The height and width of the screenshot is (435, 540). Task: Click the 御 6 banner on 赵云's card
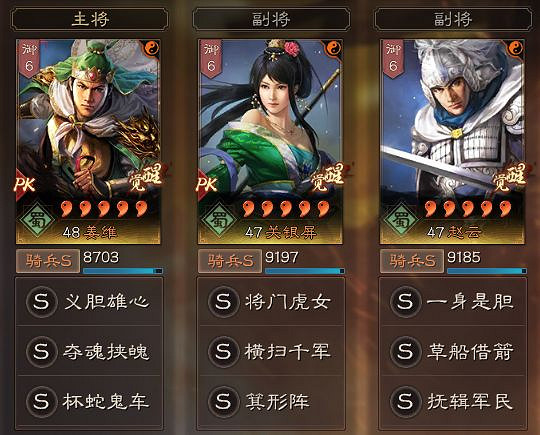(x=393, y=58)
